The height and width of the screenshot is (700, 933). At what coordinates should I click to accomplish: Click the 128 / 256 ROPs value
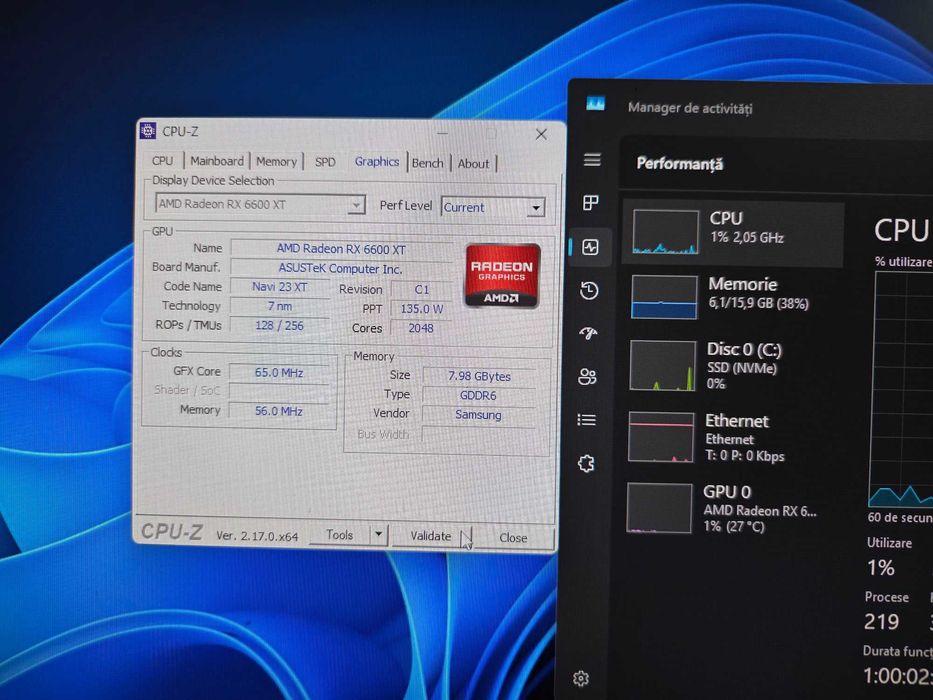279,326
